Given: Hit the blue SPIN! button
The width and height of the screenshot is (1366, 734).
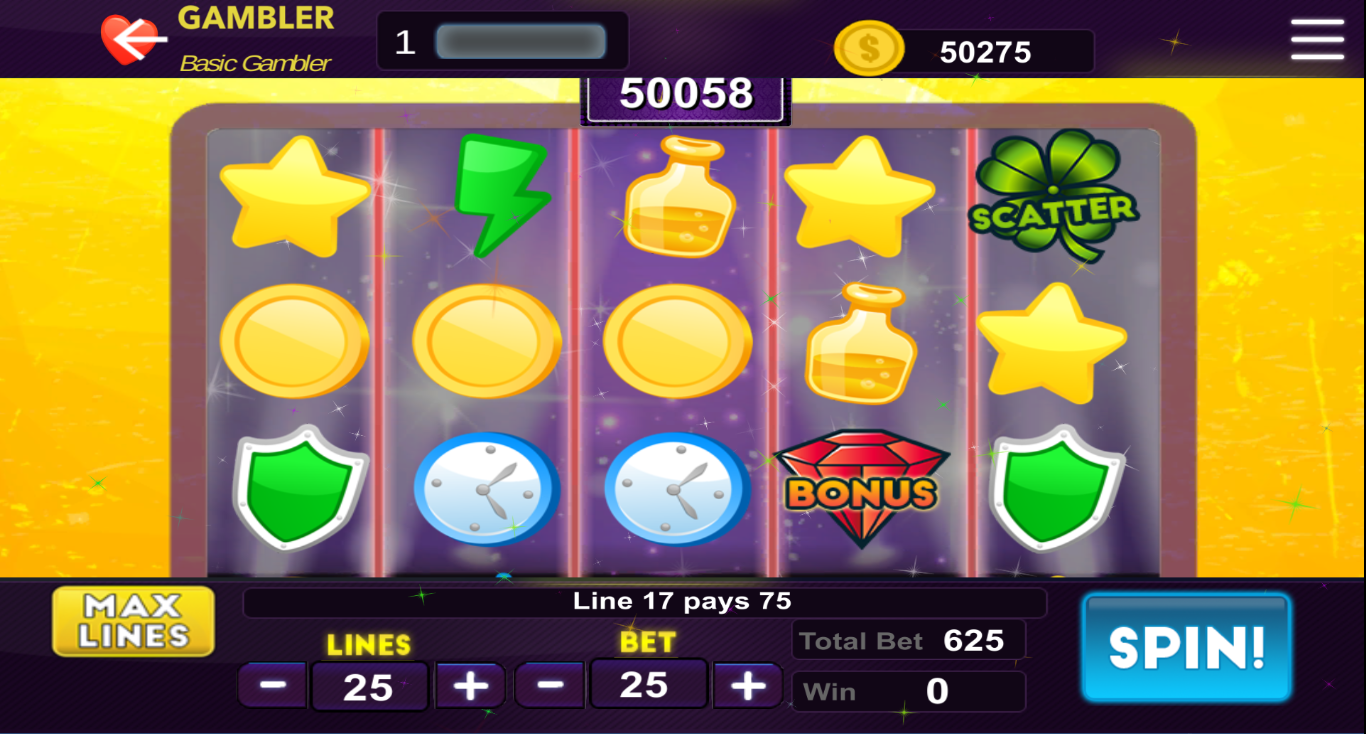Looking at the screenshot, I should [1187, 648].
